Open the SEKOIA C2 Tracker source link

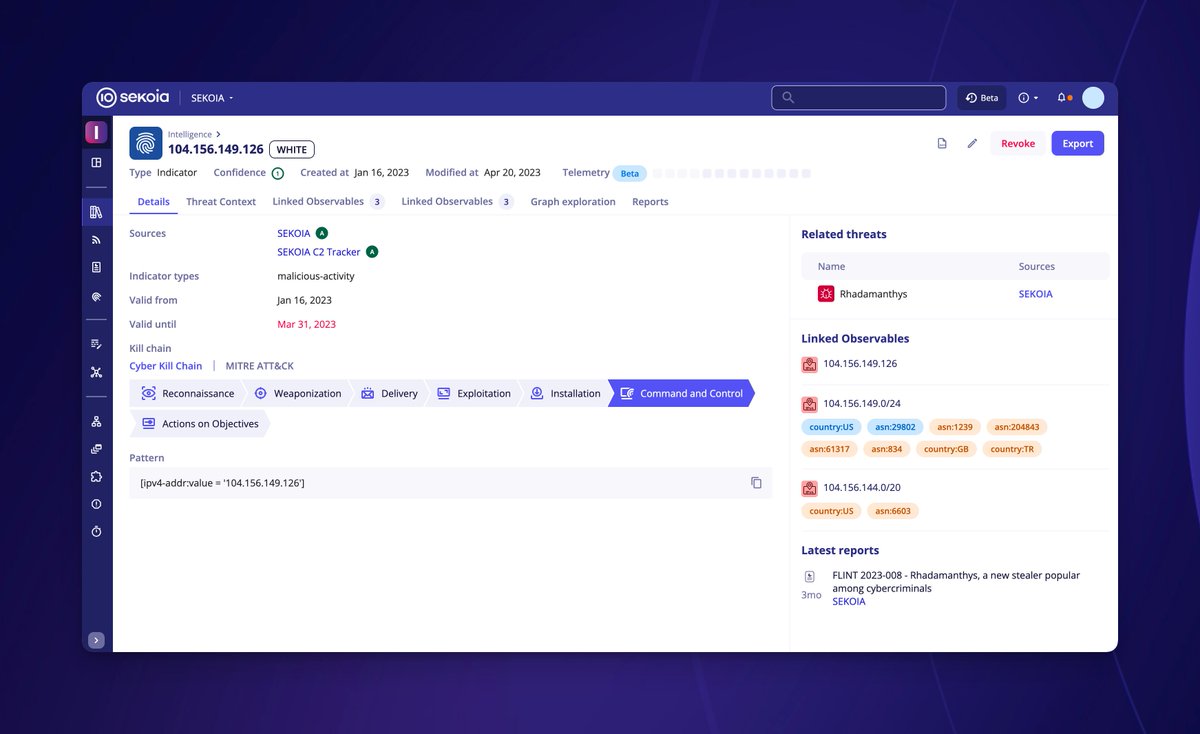click(319, 252)
